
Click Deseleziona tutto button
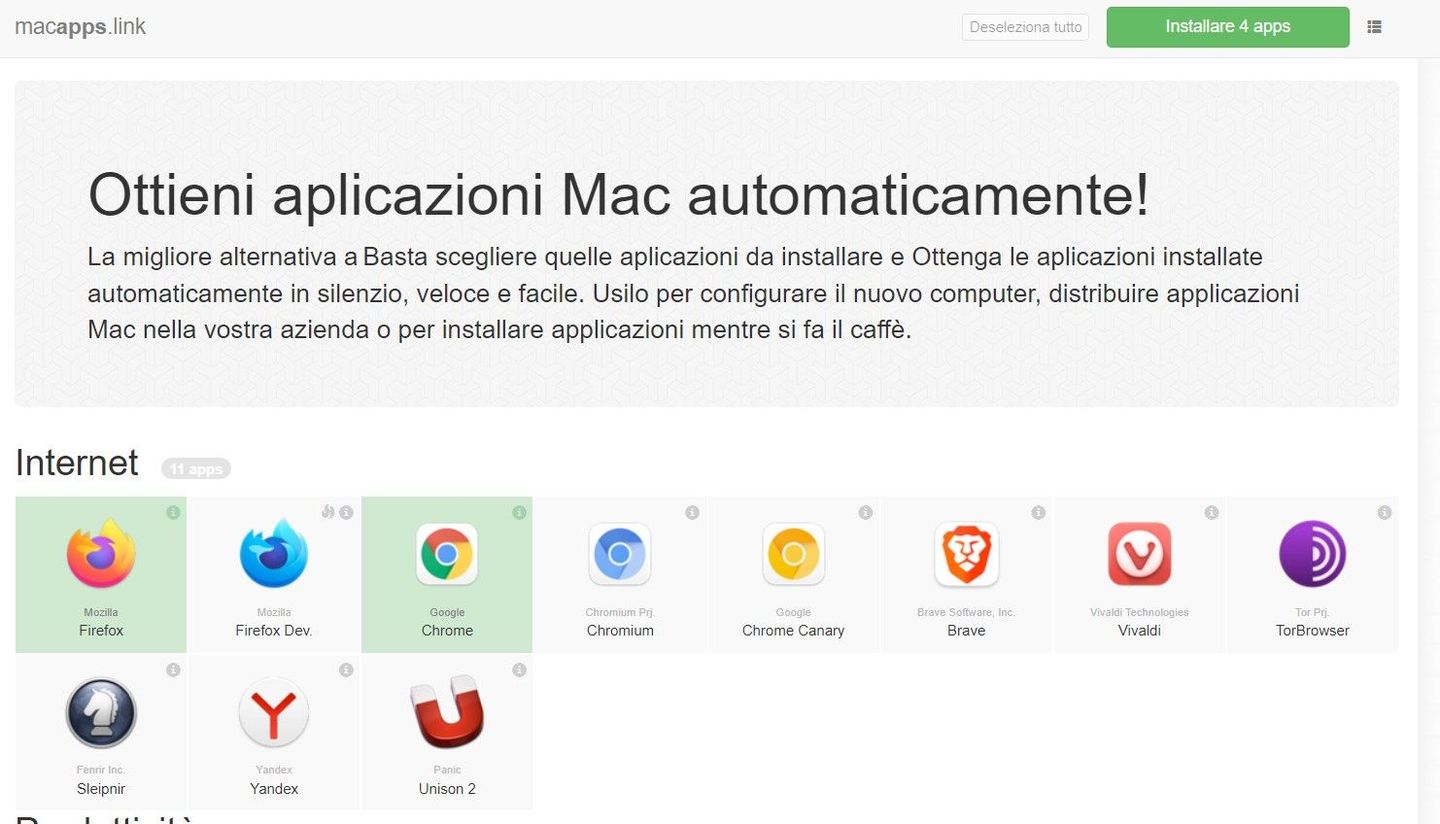(x=1025, y=27)
